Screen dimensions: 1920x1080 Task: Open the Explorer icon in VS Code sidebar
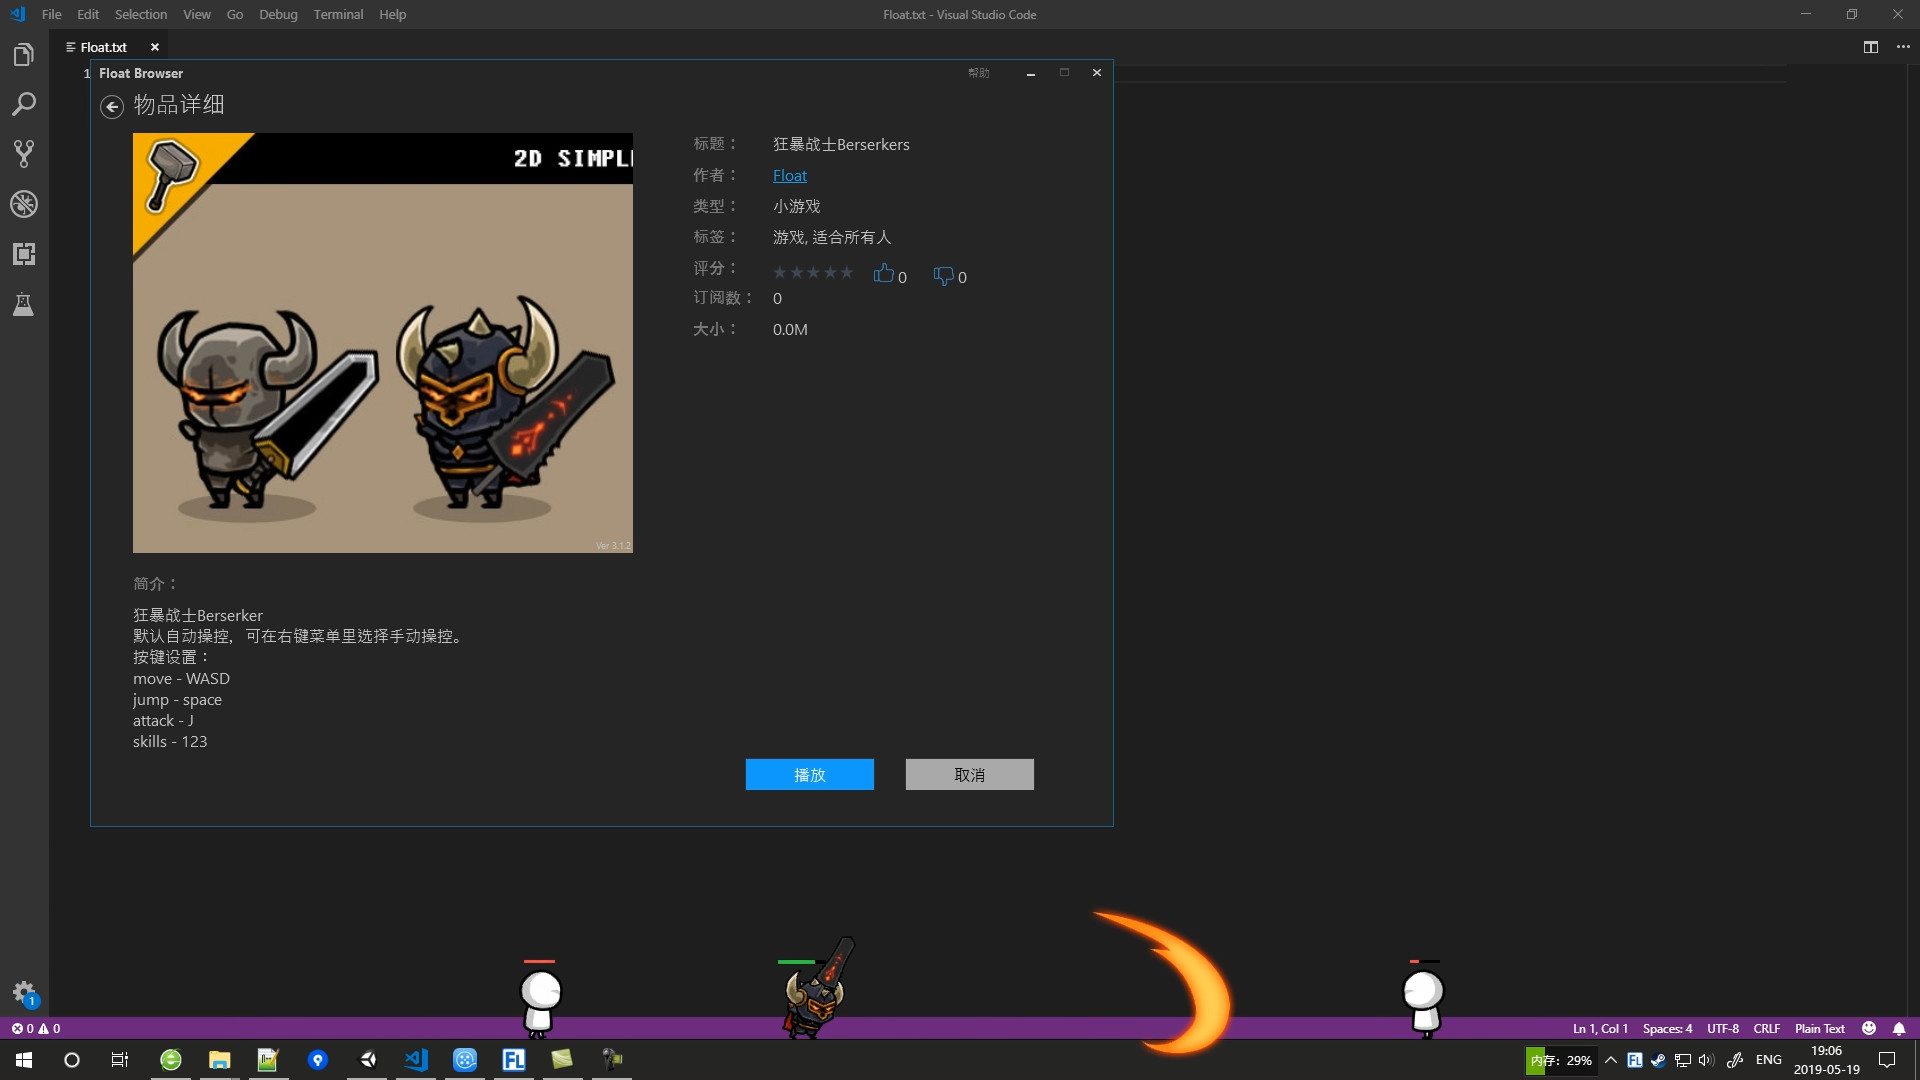tap(24, 54)
